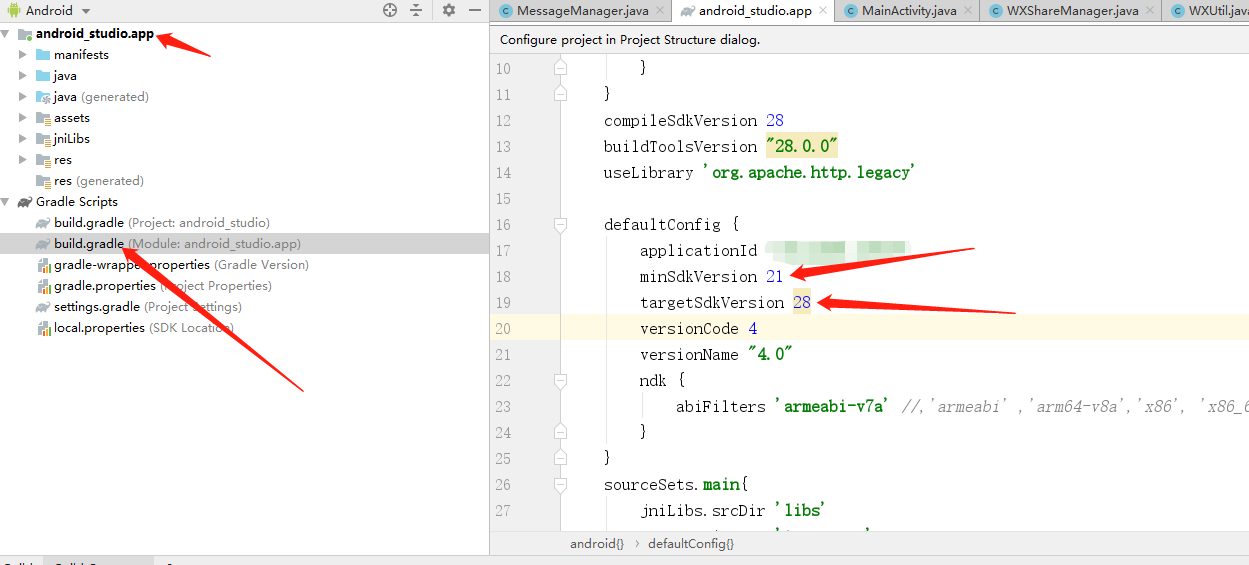The image size is (1249, 565).
Task: Collapse the Gradle Scripts node
Action: pyautogui.click(x=6, y=202)
